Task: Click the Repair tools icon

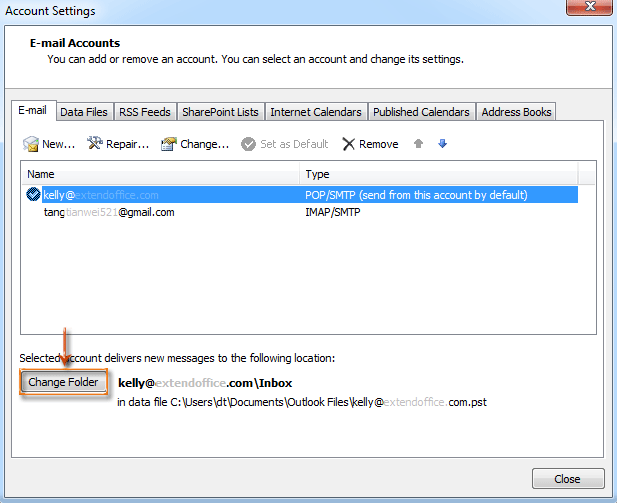Action: click(96, 144)
